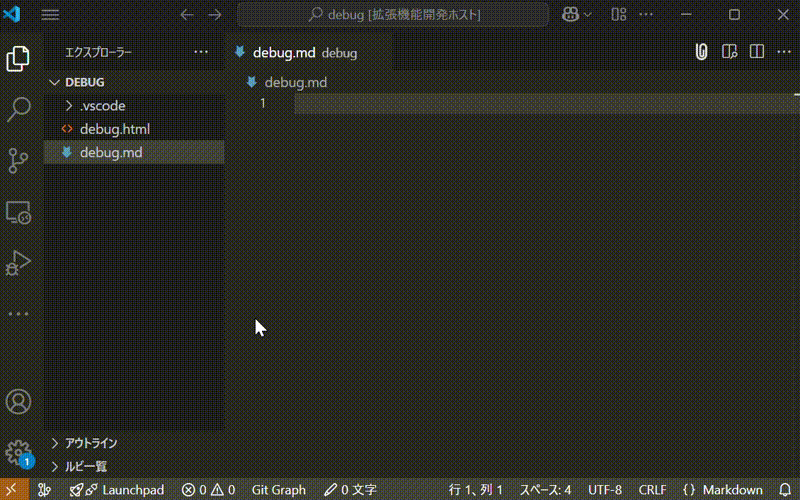Switch to the debug.md editor tab
Image resolution: width=800 pixels, height=500 pixels.
tap(308, 53)
